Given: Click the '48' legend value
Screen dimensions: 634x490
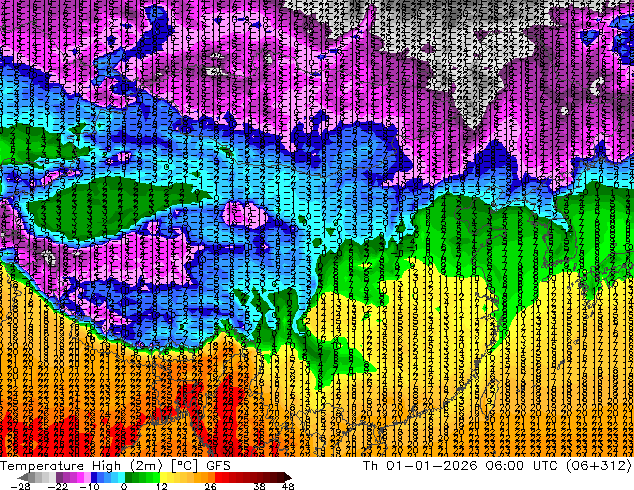Looking at the screenshot, I should [x=288, y=486].
